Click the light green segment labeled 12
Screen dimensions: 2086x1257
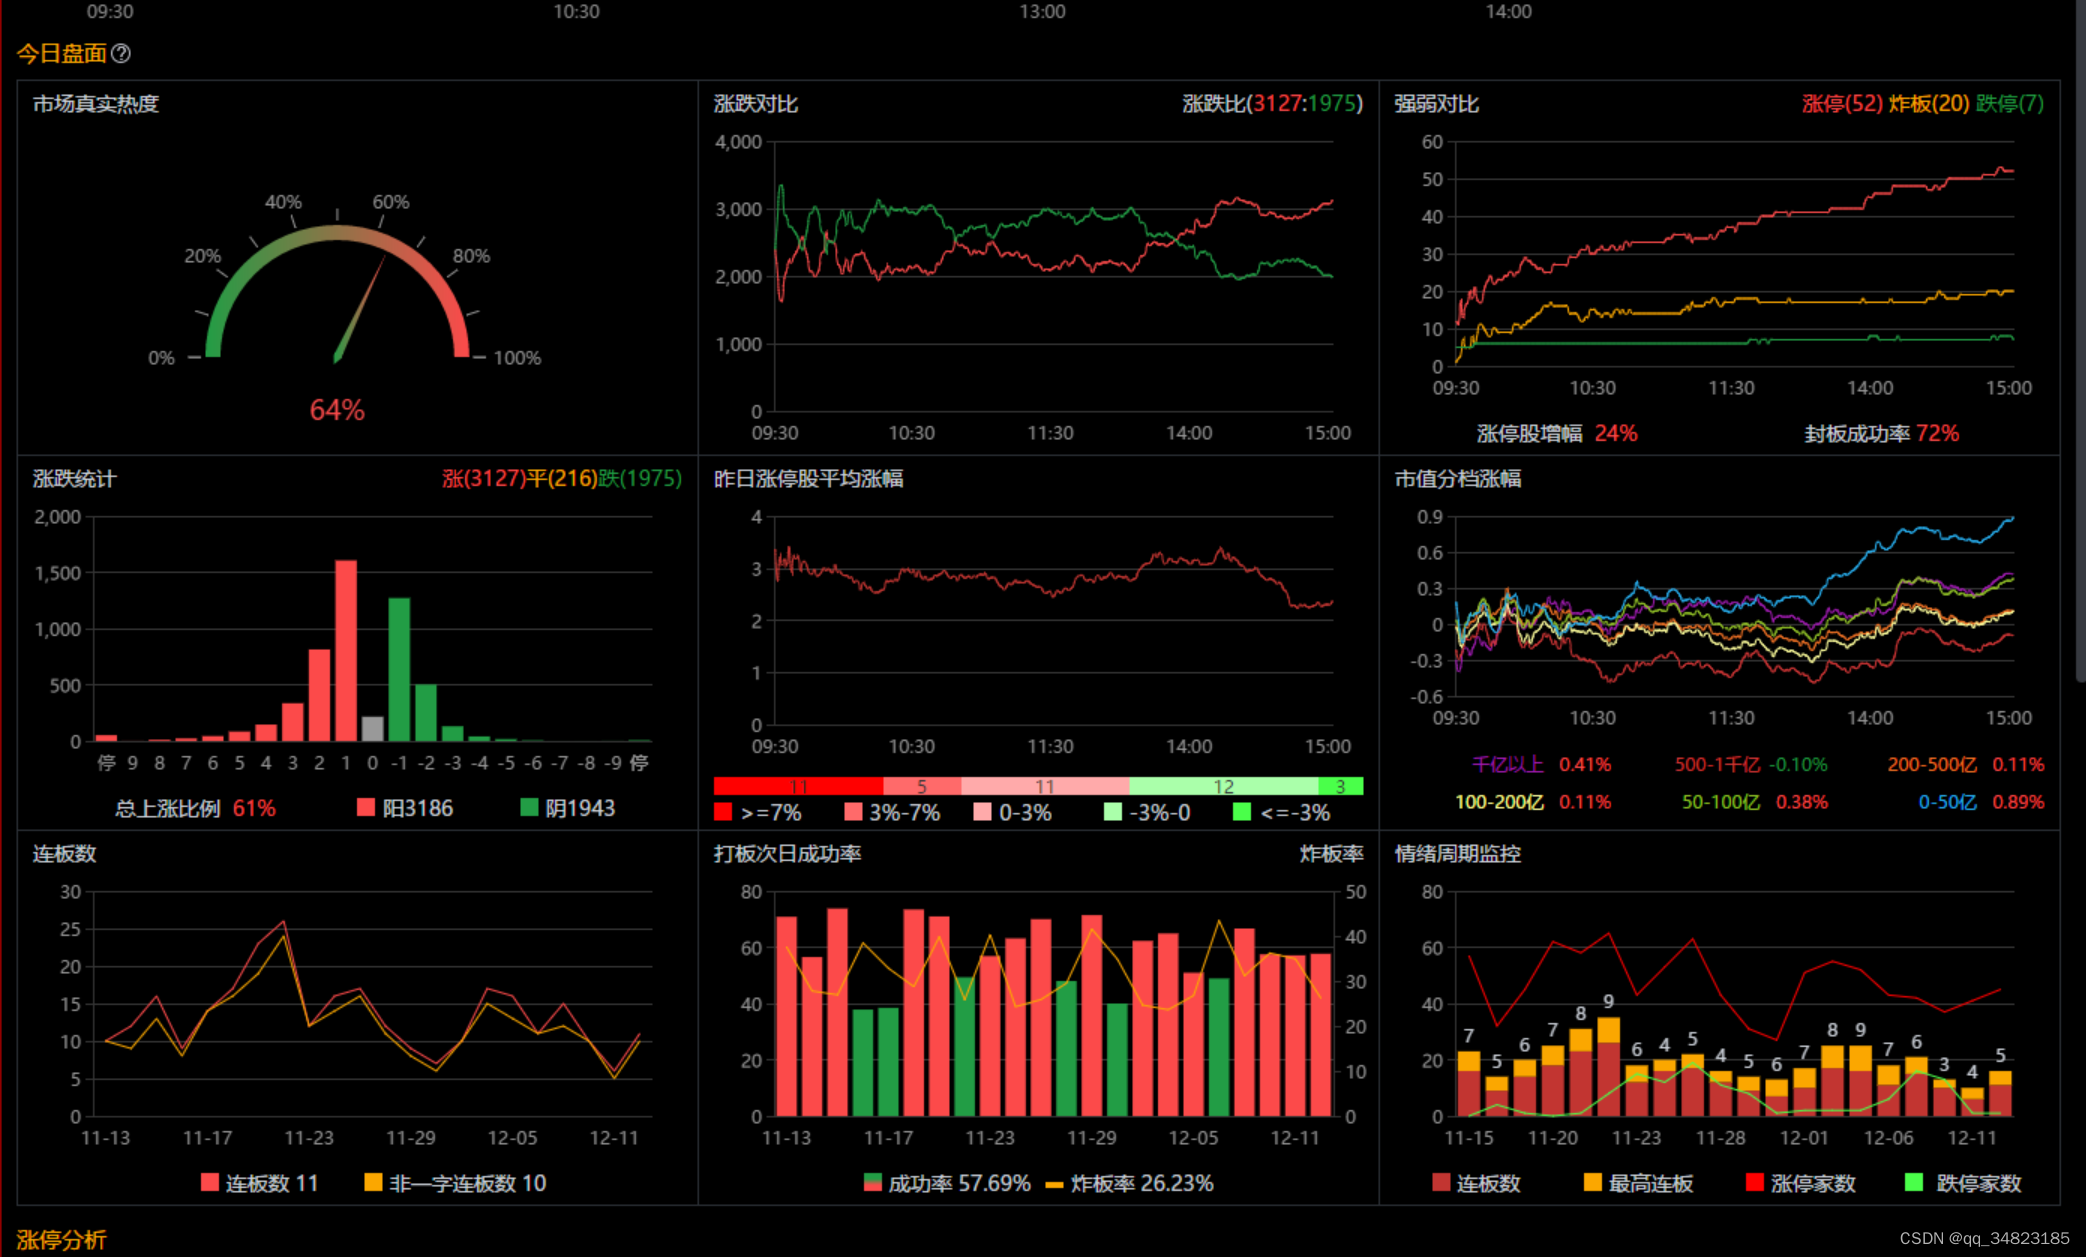tap(1223, 786)
